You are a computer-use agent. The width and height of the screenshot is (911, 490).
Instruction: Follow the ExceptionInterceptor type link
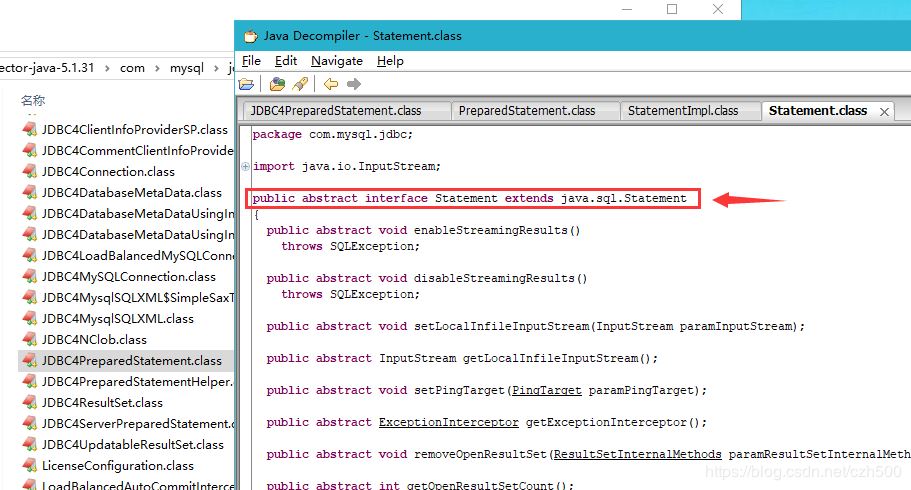point(449,423)
